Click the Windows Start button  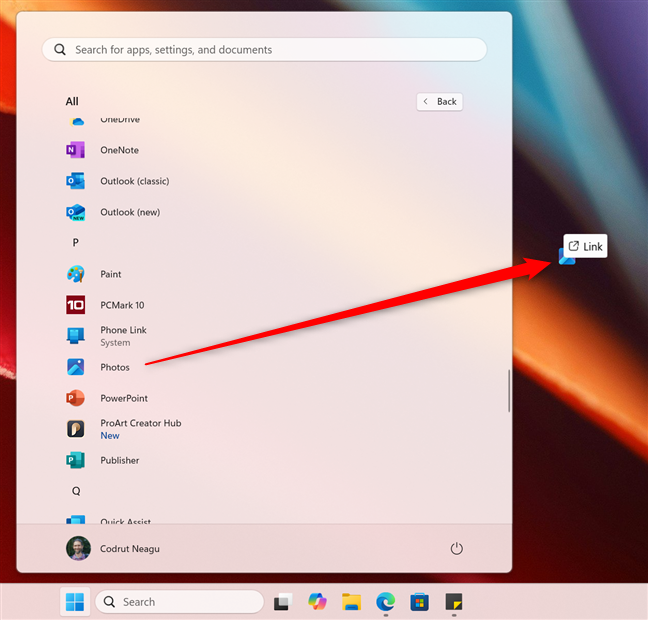pos(75,602)
